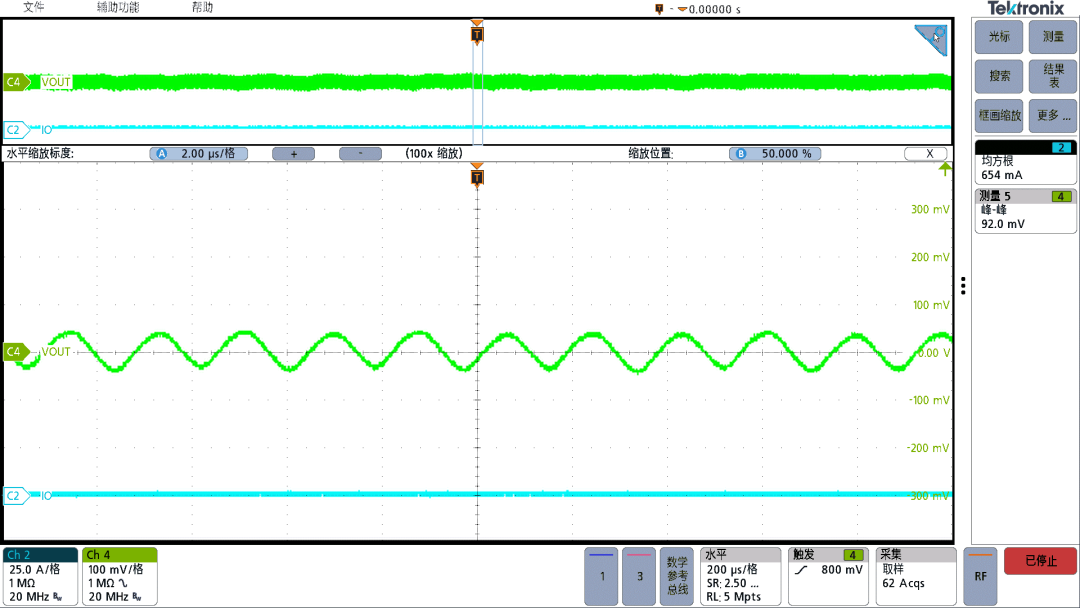Click the 0.00000 s trigger delay readout
Image resolution: width=1080 pixels, height=608 pixels.
pyautogui.click(x=714, y=10)
